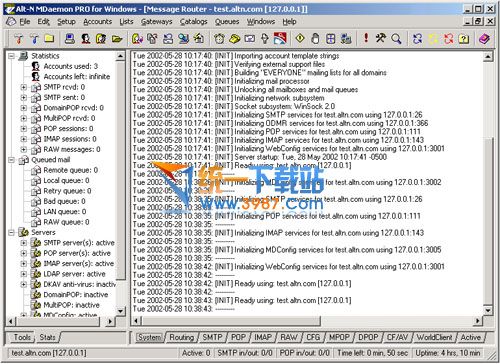Collapse the Queued mail node

(x=11, y=160)
